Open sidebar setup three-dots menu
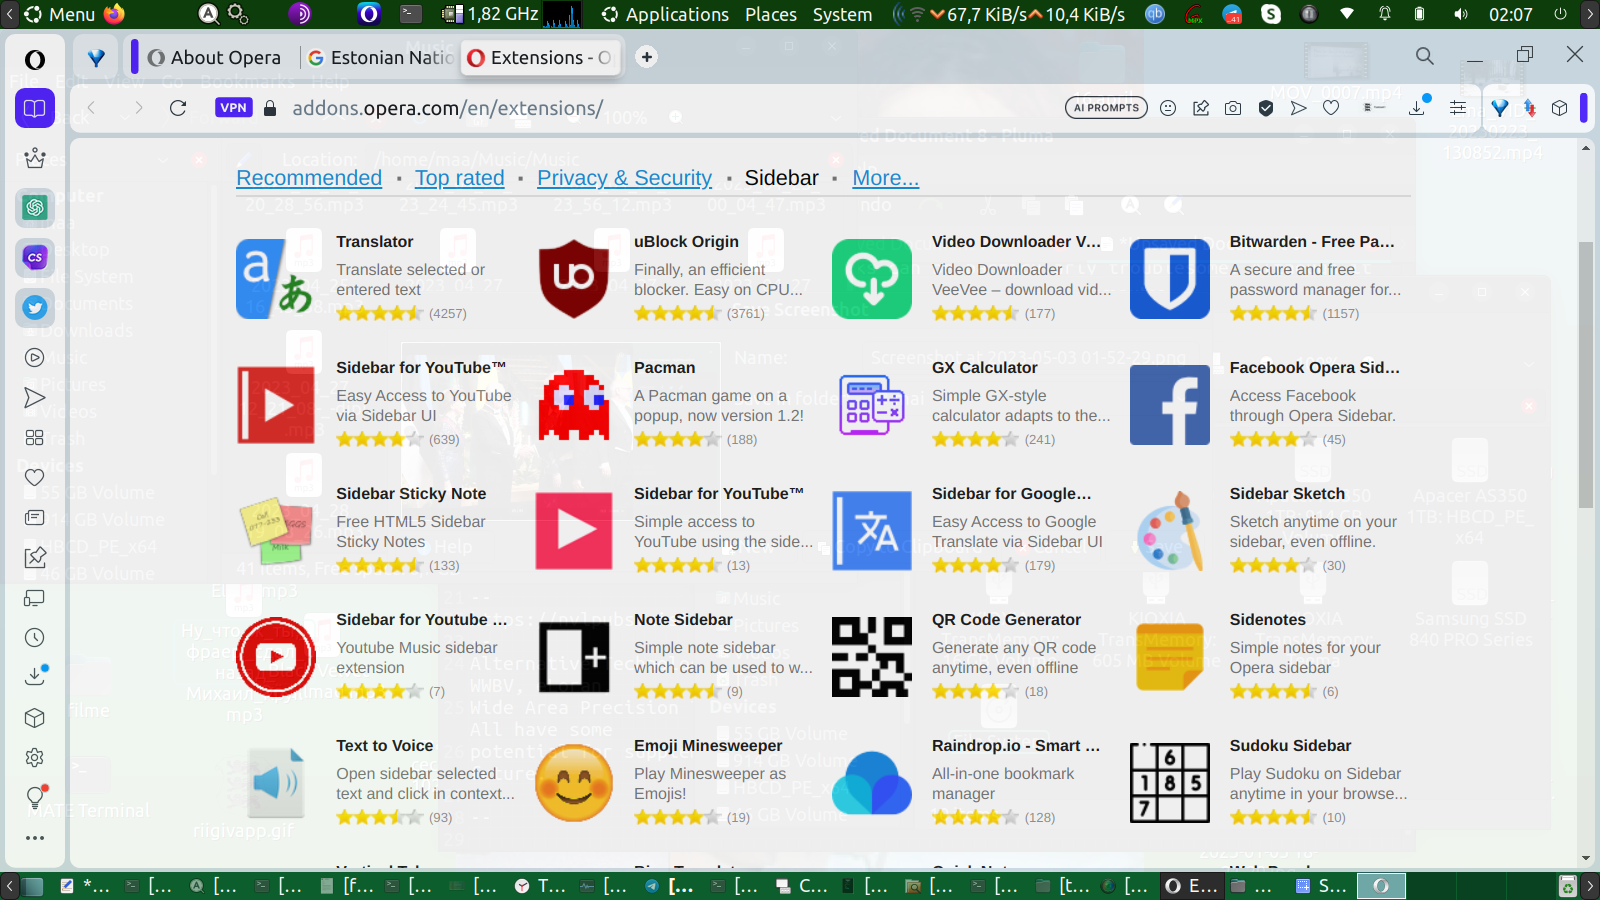Screen dimensions: 1600x900 point(35,838)
